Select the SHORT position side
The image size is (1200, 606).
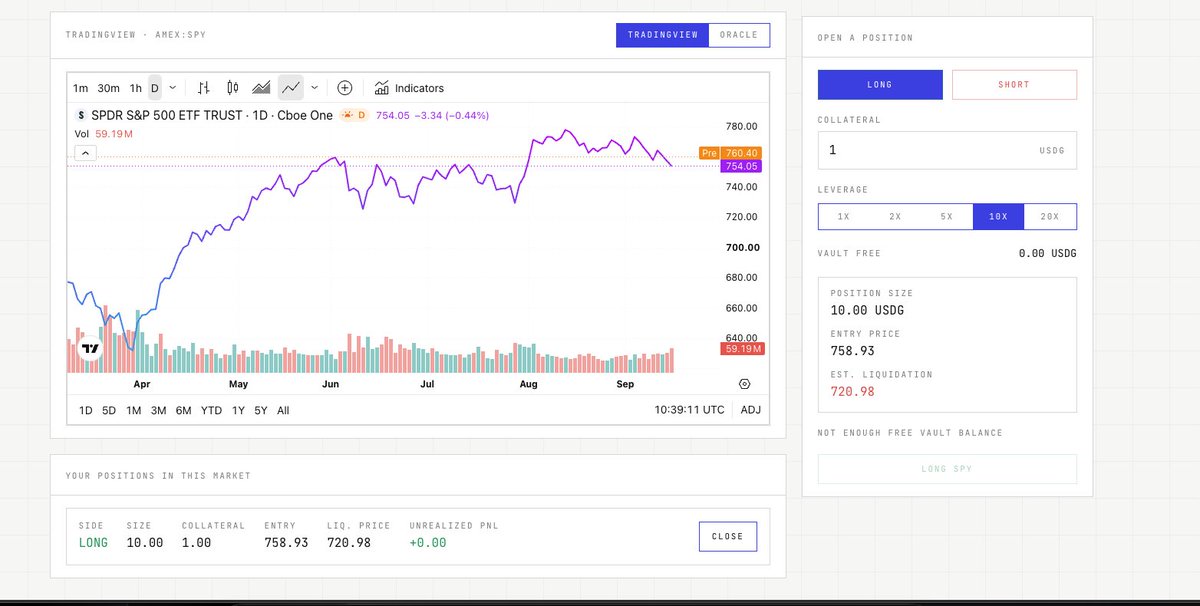(x=1014, y=85)
